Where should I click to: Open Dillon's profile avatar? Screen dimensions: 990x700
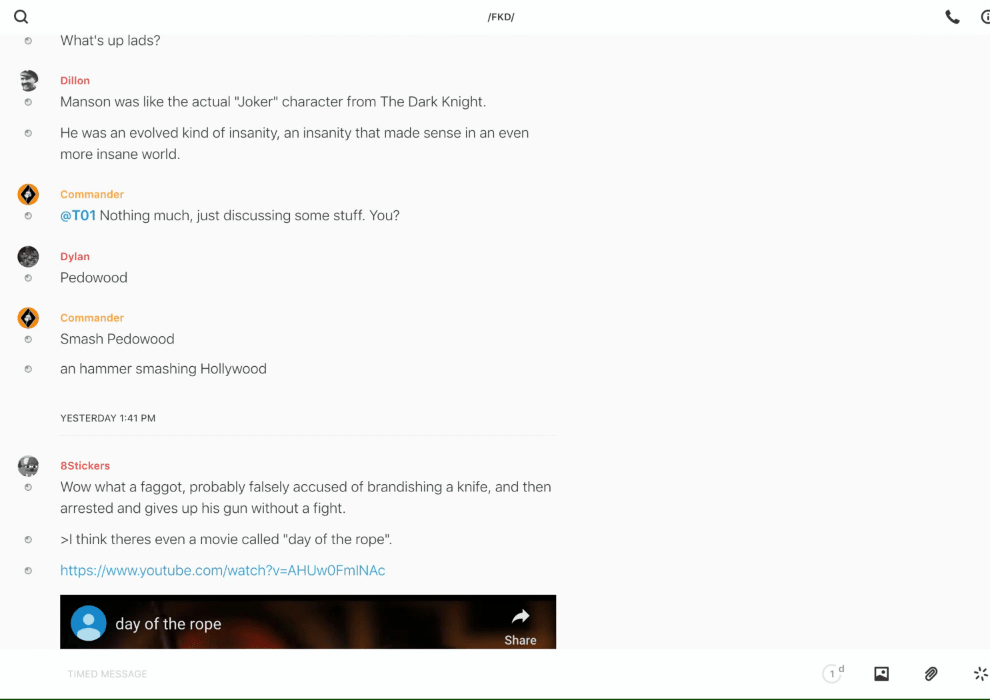pos(28,80)
